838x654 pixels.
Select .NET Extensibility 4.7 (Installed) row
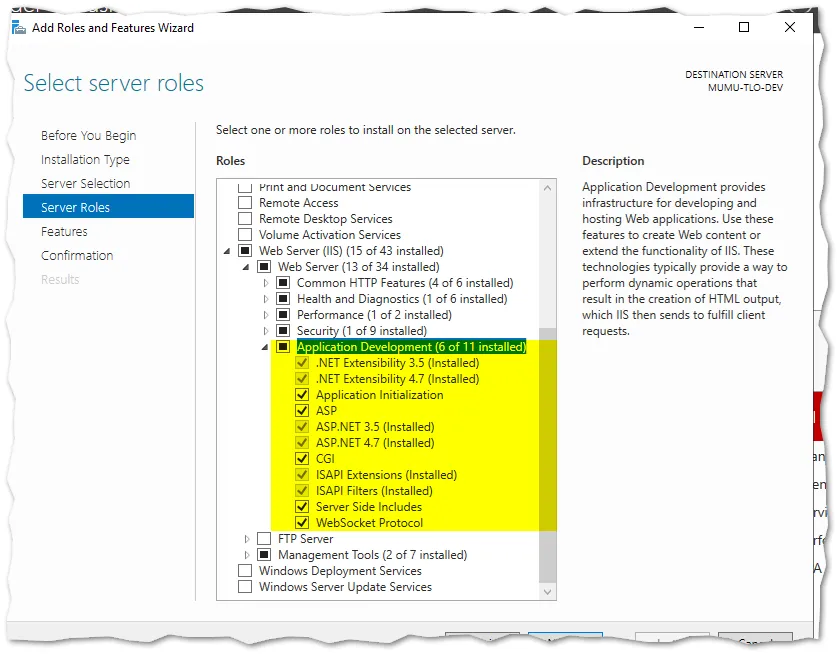(398, 379)
